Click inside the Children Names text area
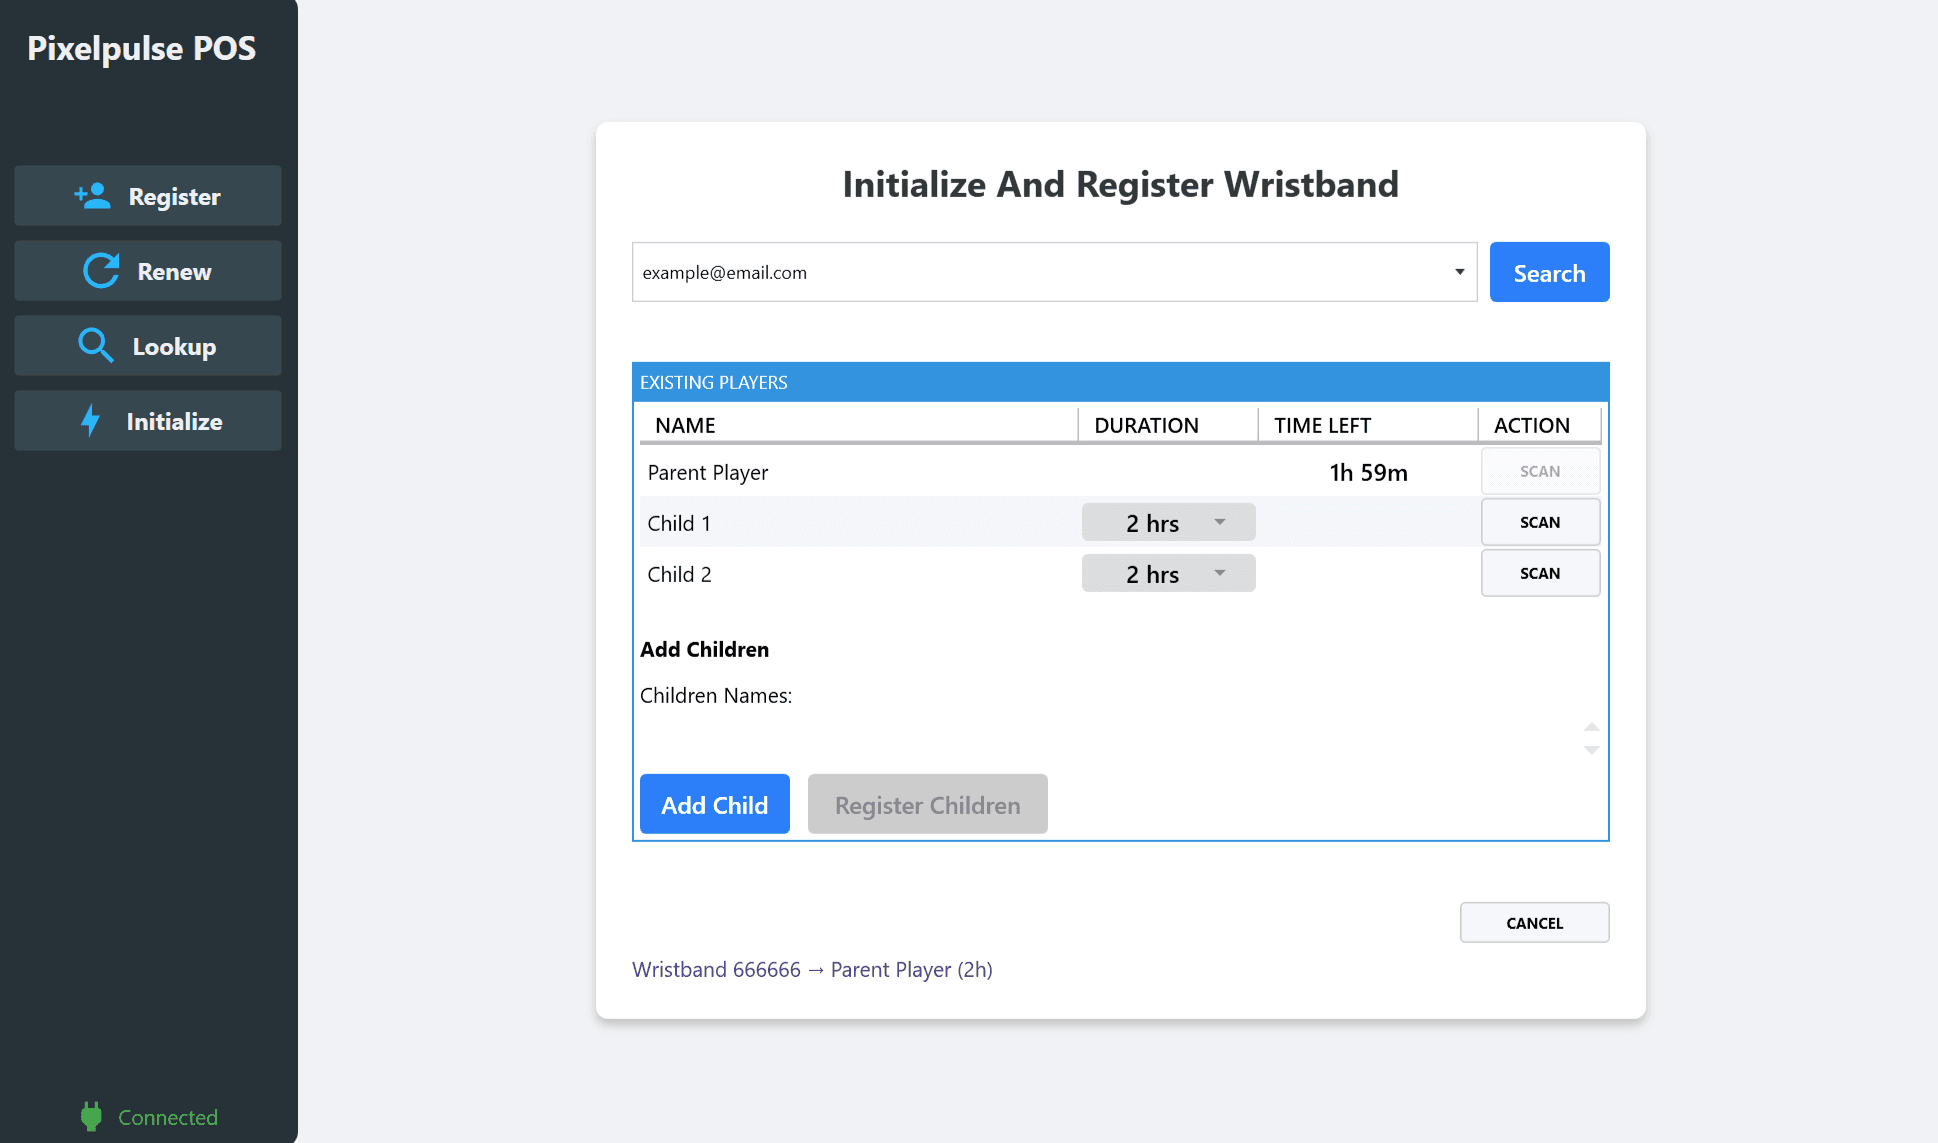Screen dimensions: 1938x1143 pos(1100,735)
